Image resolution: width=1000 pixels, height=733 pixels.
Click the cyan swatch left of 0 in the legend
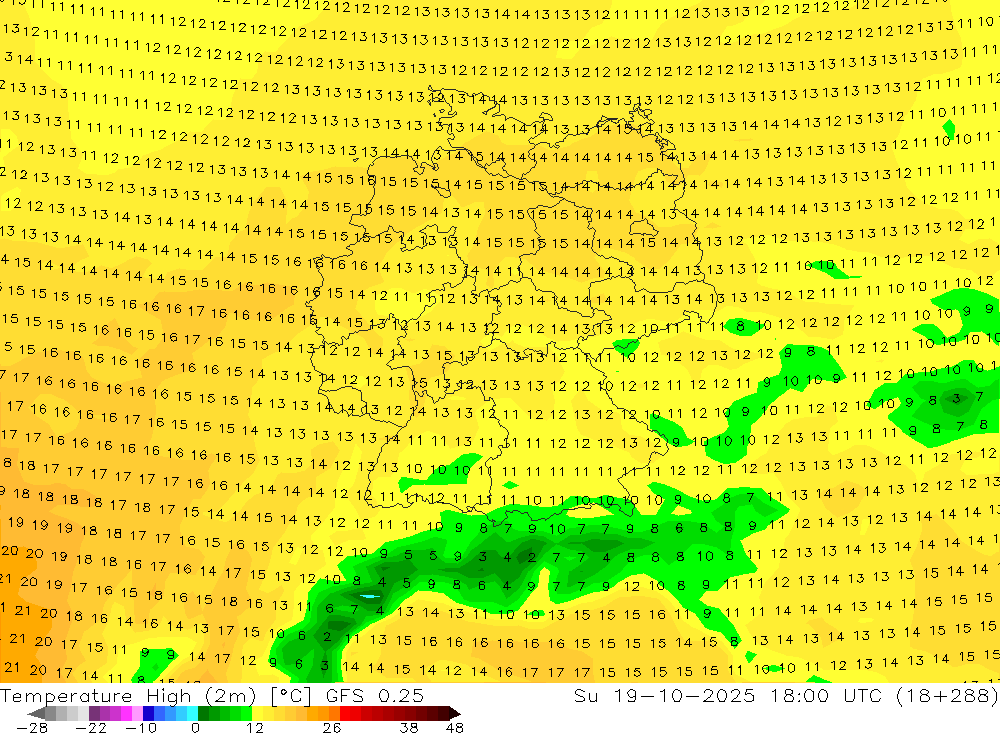(192, 713)
